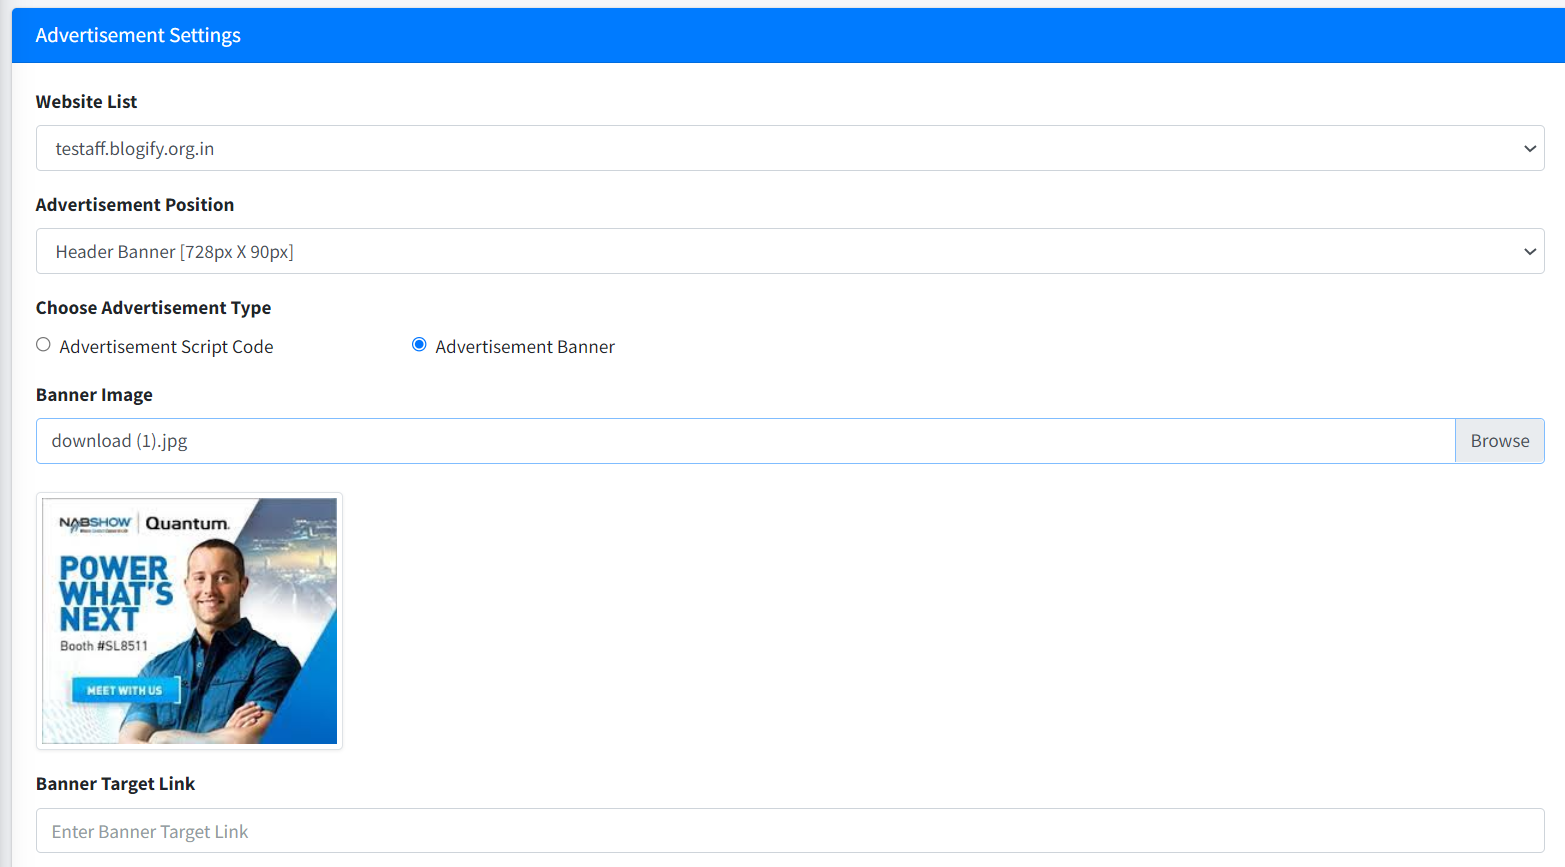
Task: Click the download (1).jpg file field
Action: pos(746,441)
